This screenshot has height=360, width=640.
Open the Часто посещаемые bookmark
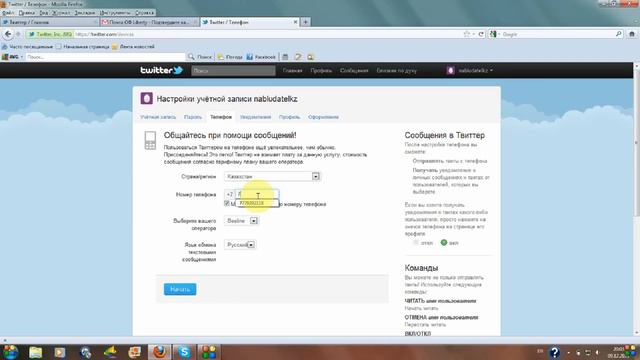coord(27,47)
